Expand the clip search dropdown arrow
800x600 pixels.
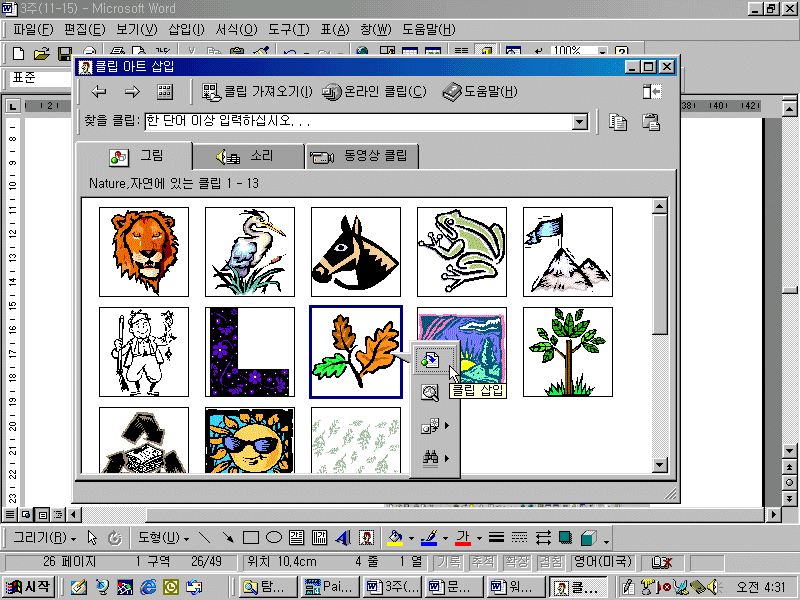coord(580,122)
